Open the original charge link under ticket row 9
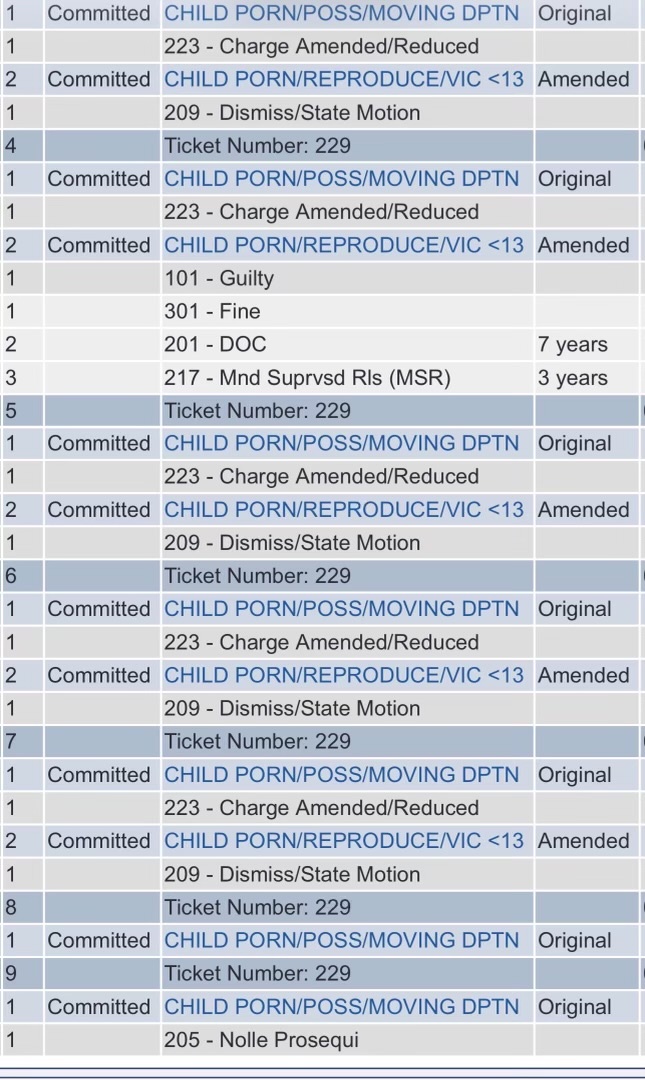 [342, 1007]
